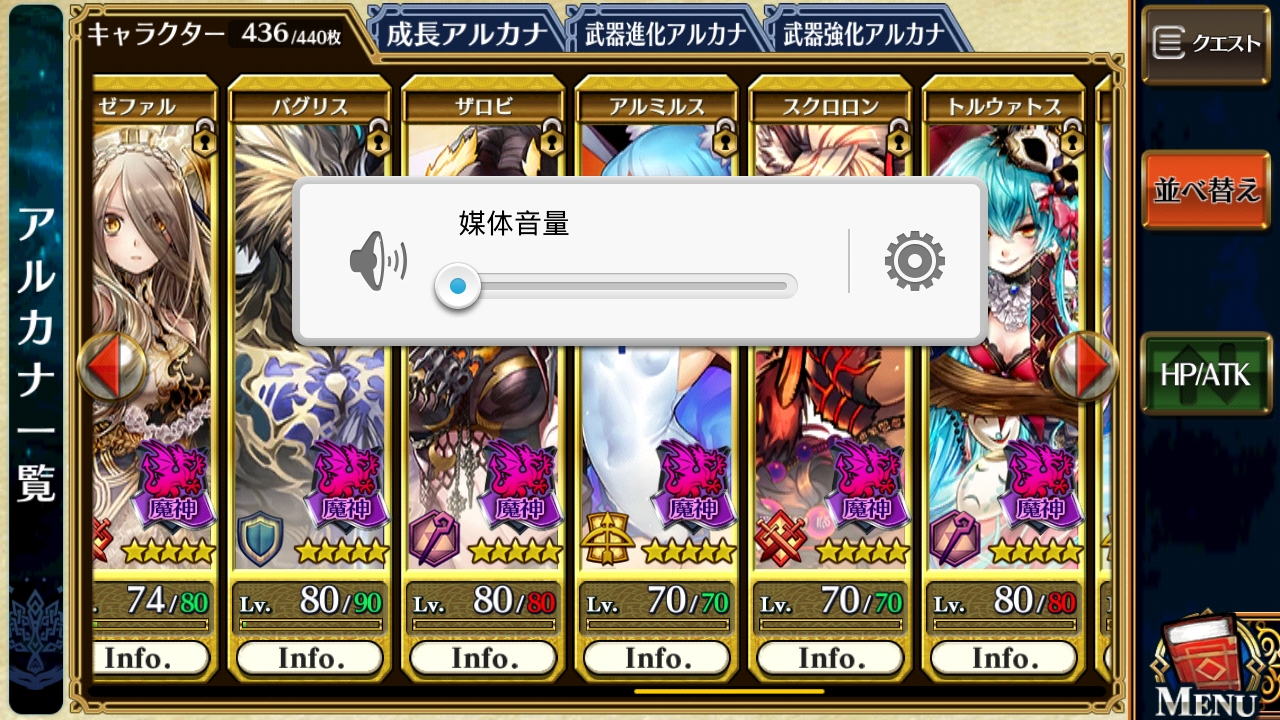Click Info. button under アルミルス
The width and height of the screenshot is (1280, 720).
(x=657, y=658)
